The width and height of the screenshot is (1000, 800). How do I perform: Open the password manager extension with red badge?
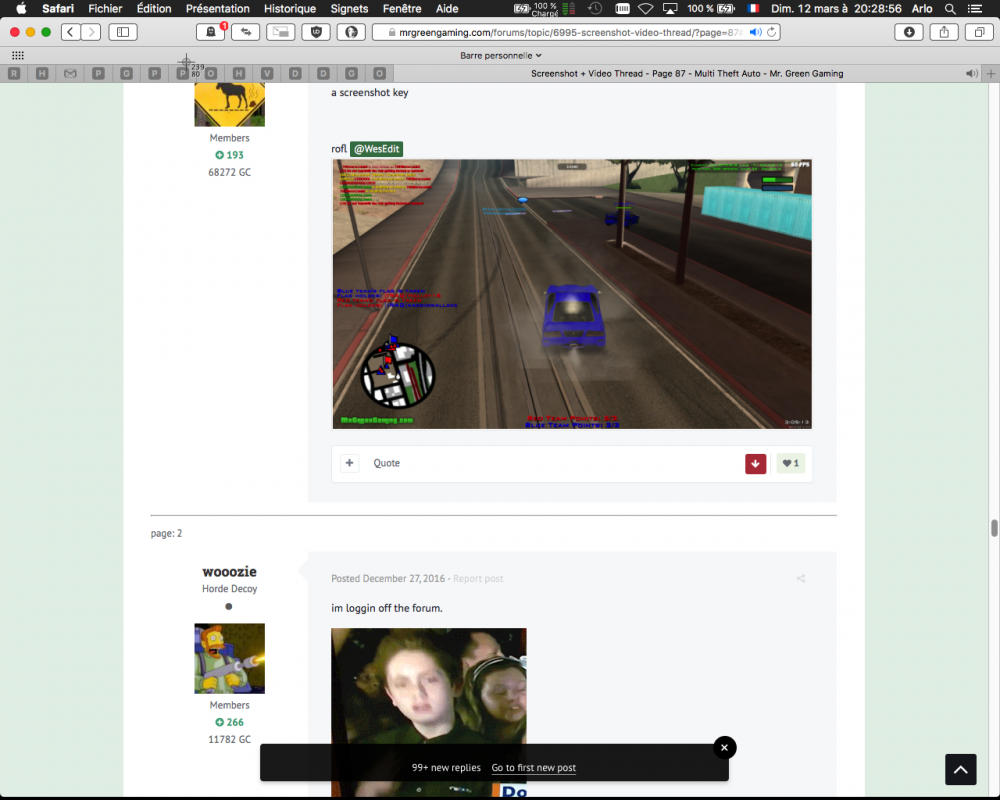tap(211, 32)
